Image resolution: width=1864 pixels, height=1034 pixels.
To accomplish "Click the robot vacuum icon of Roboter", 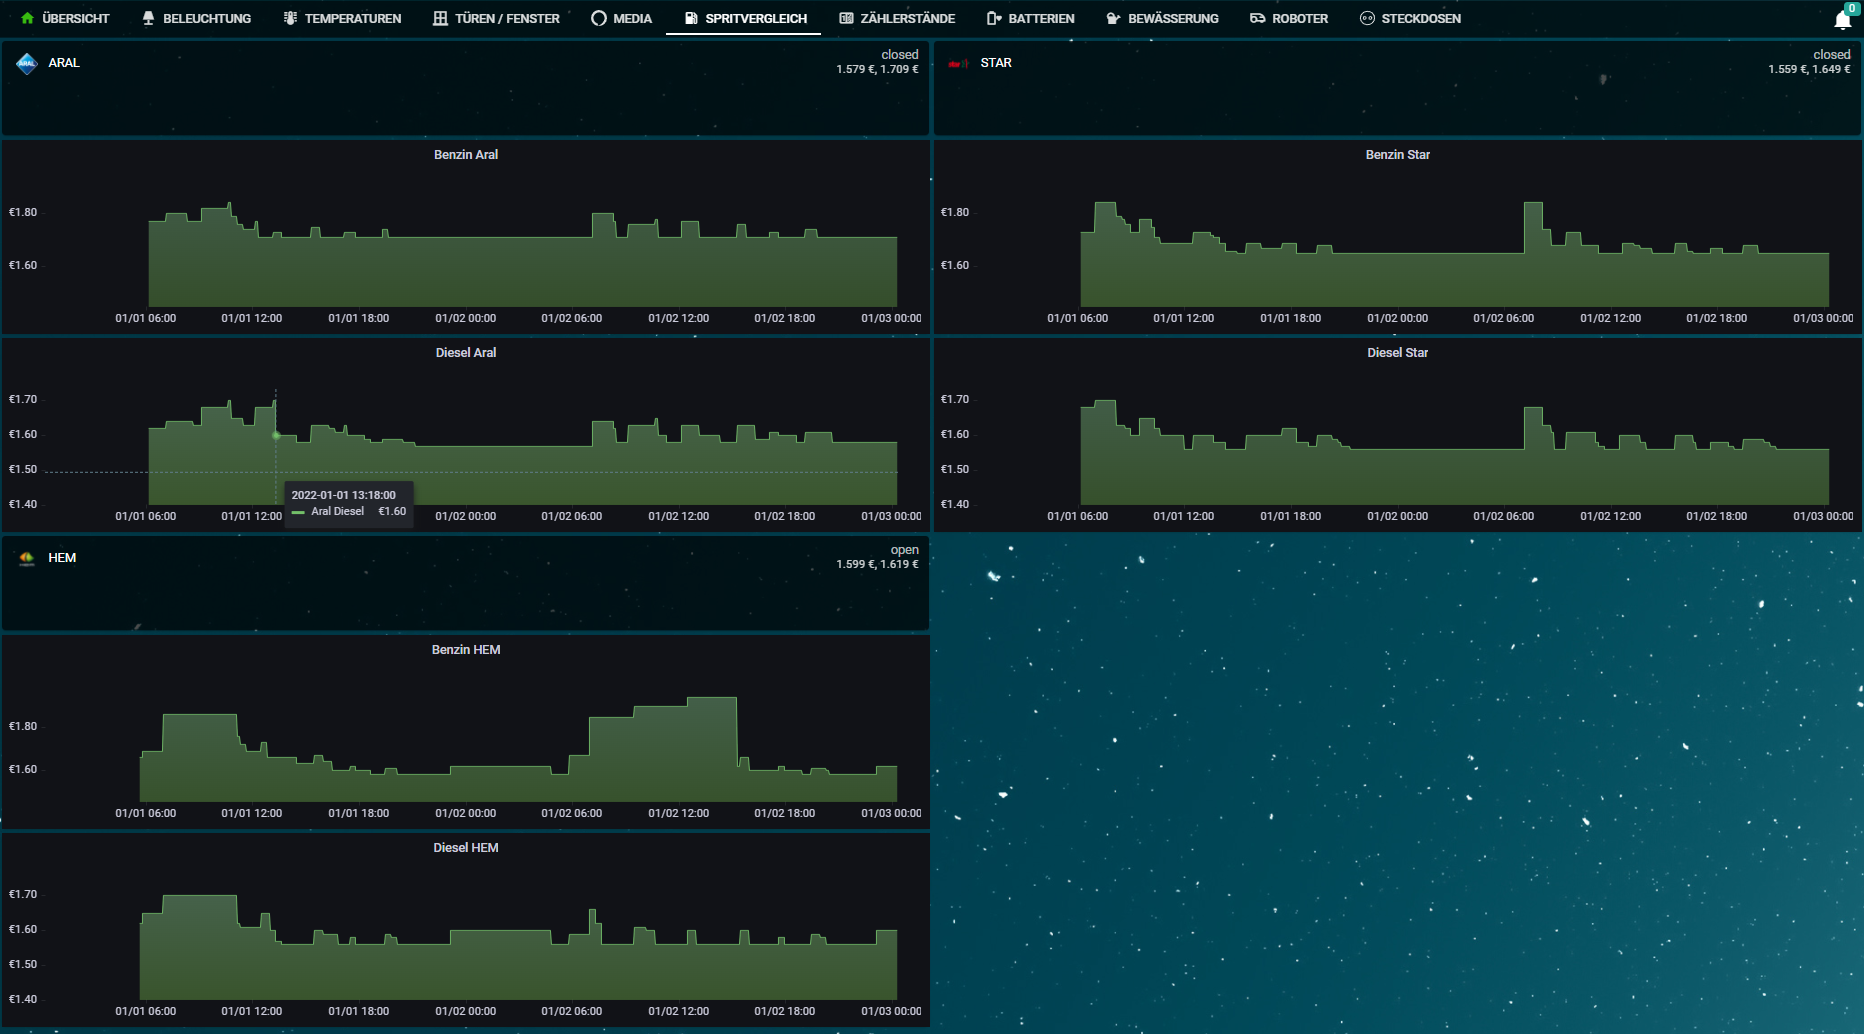I will tap(1257, 18).
